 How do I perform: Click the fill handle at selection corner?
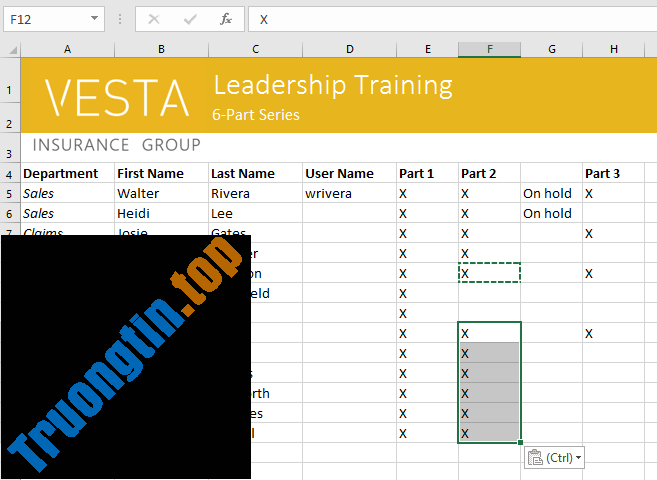[520, 442]
